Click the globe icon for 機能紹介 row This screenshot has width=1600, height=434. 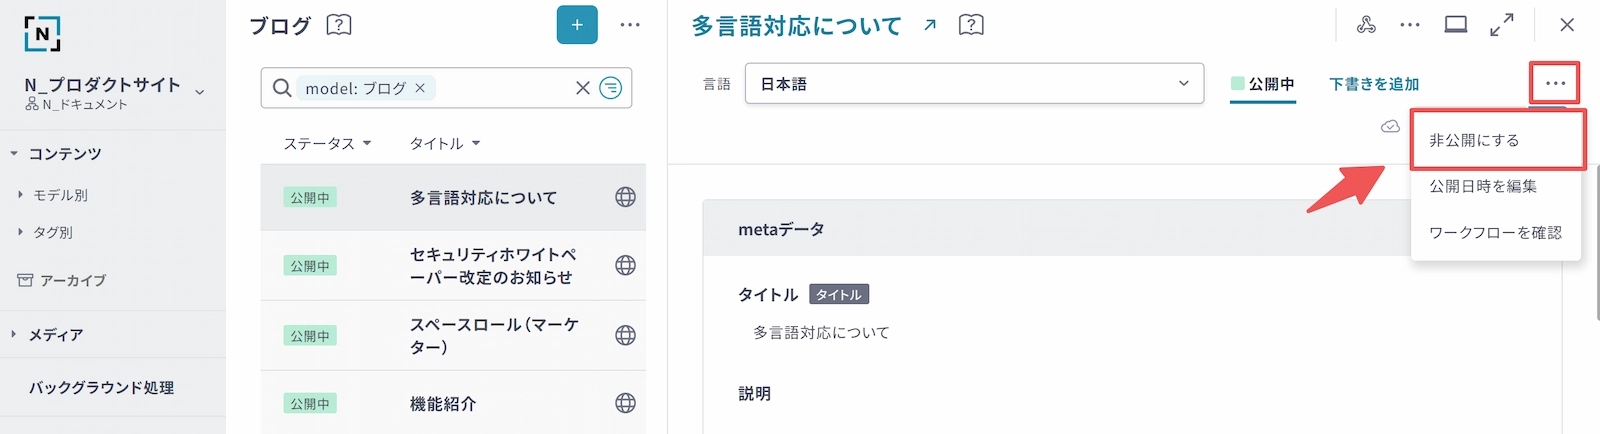click(x=625, y=403)
